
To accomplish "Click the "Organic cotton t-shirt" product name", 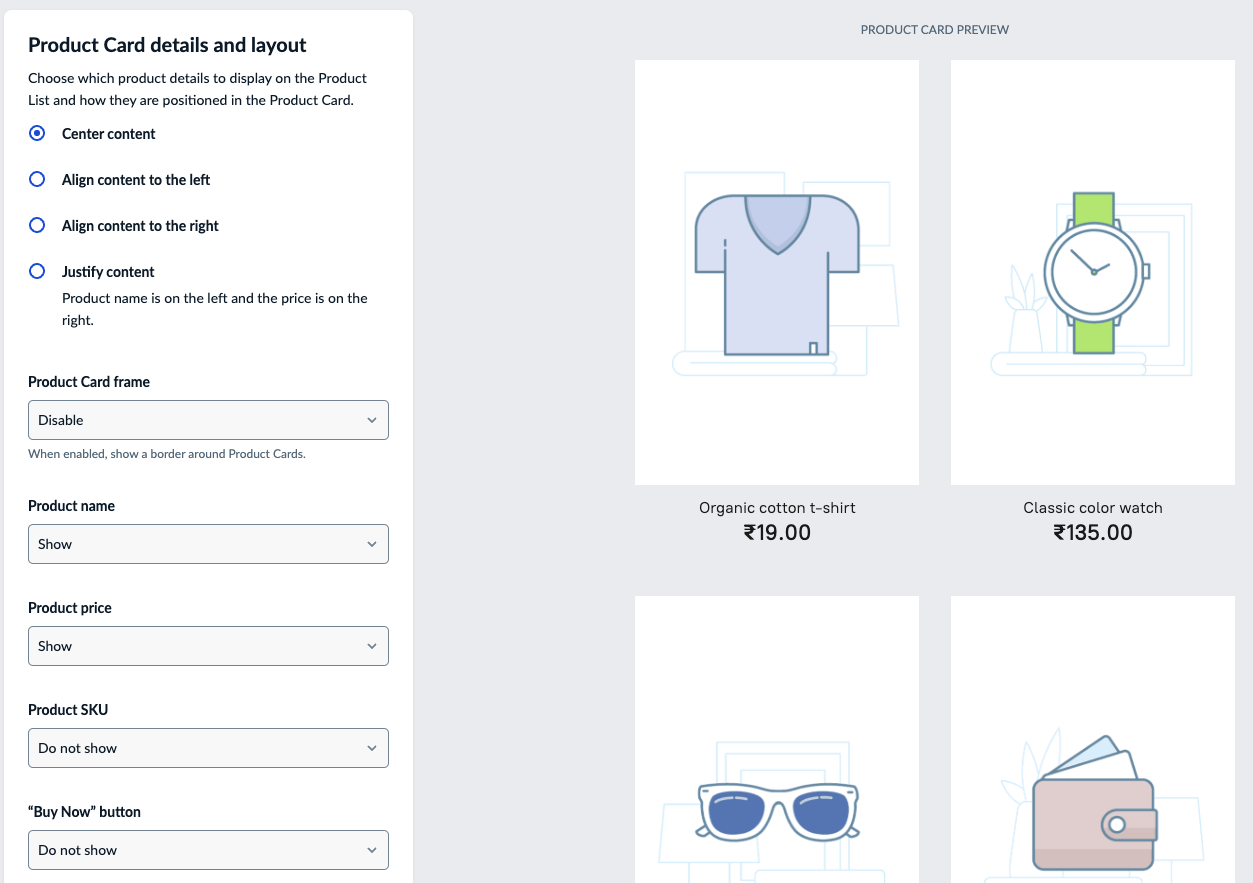I will (x=777, y=508).
